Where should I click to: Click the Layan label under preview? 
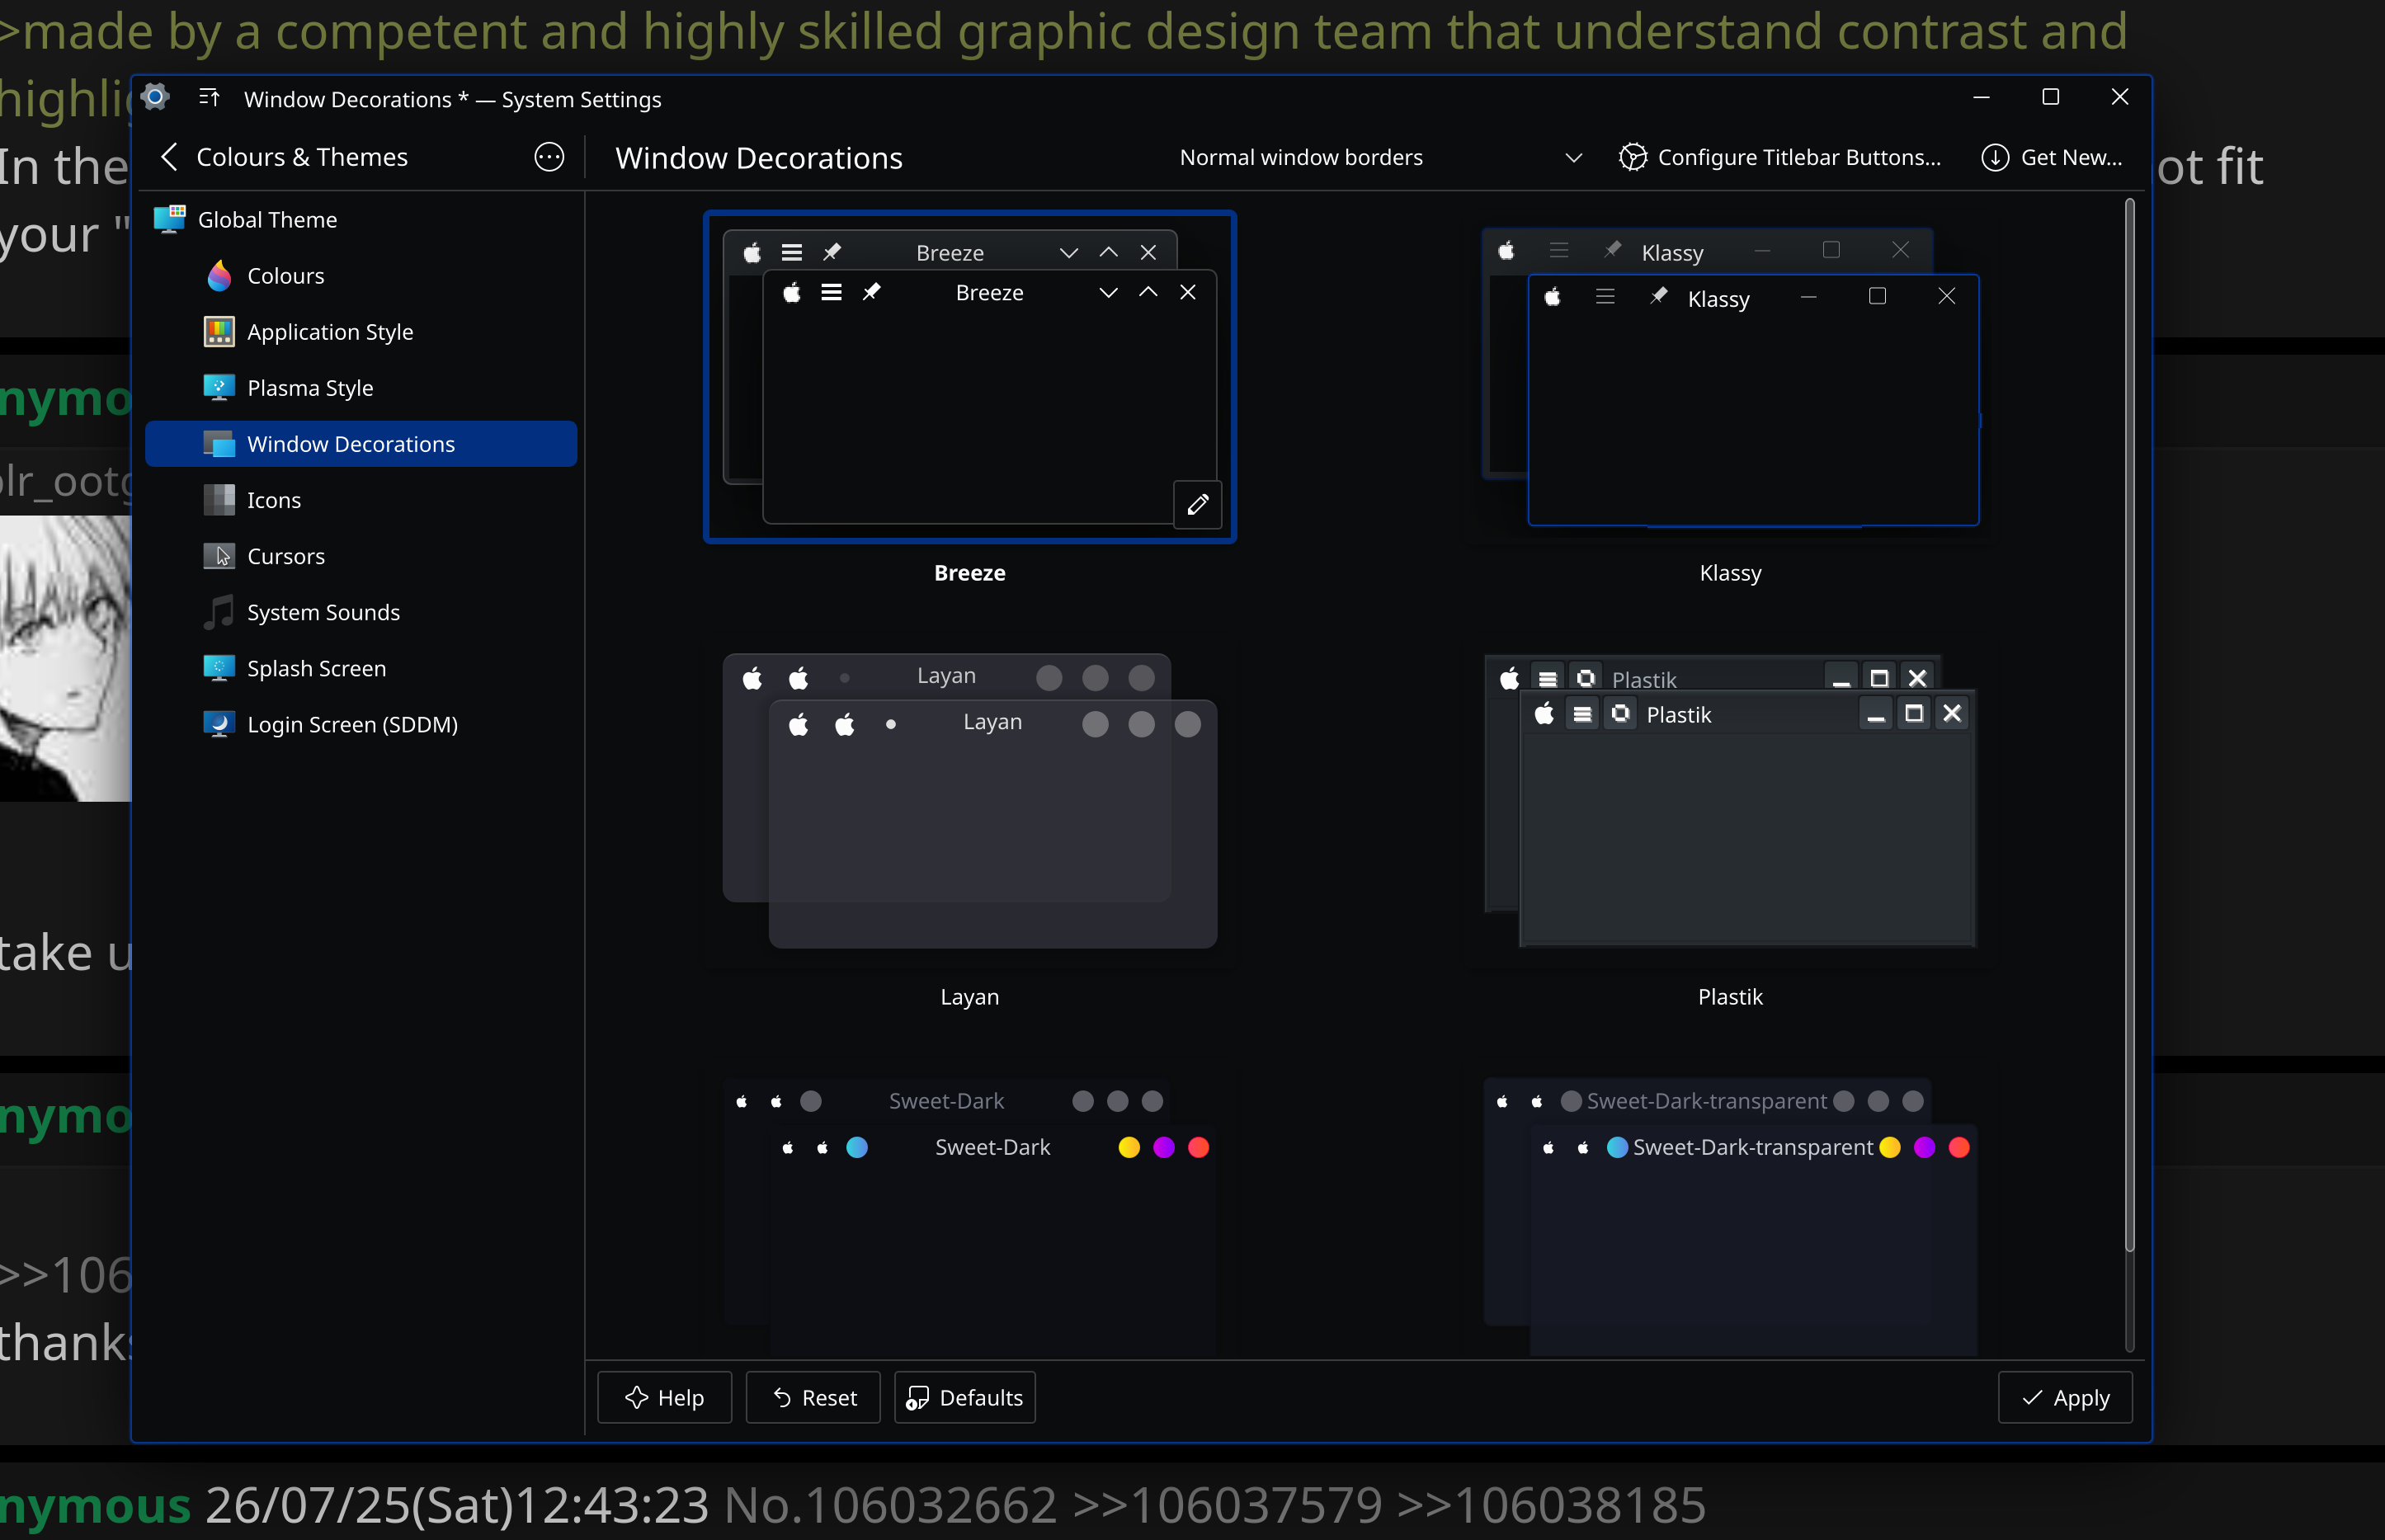(x=969, y=997)
